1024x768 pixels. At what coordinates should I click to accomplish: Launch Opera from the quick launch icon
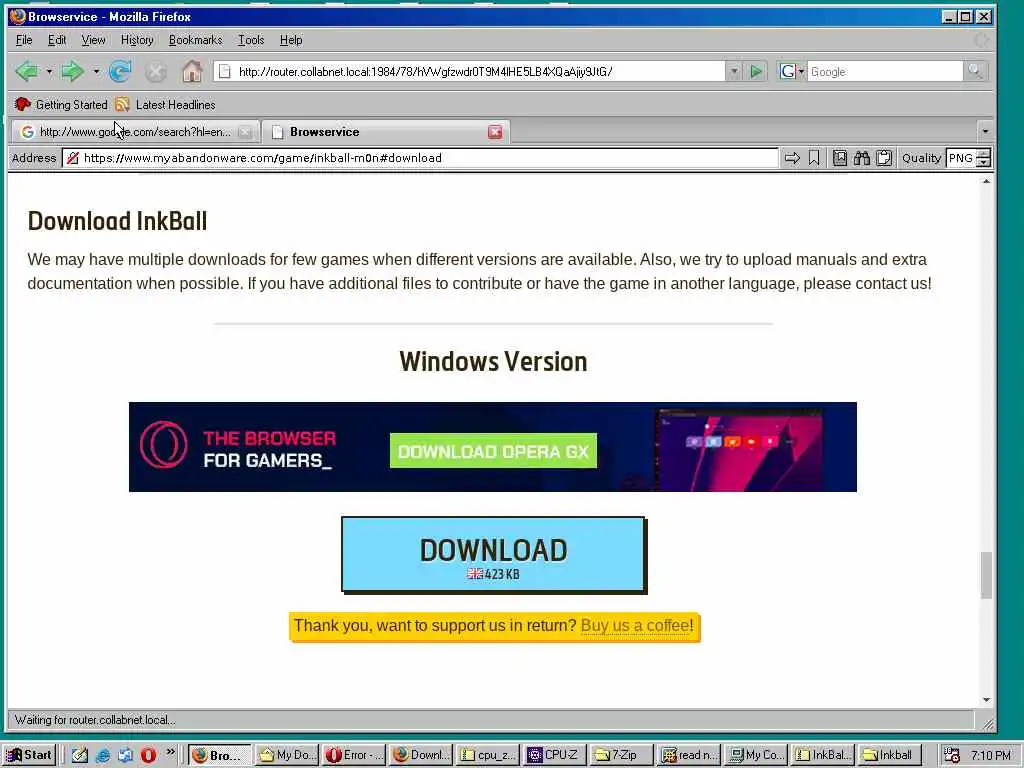(x=148, y=755)
